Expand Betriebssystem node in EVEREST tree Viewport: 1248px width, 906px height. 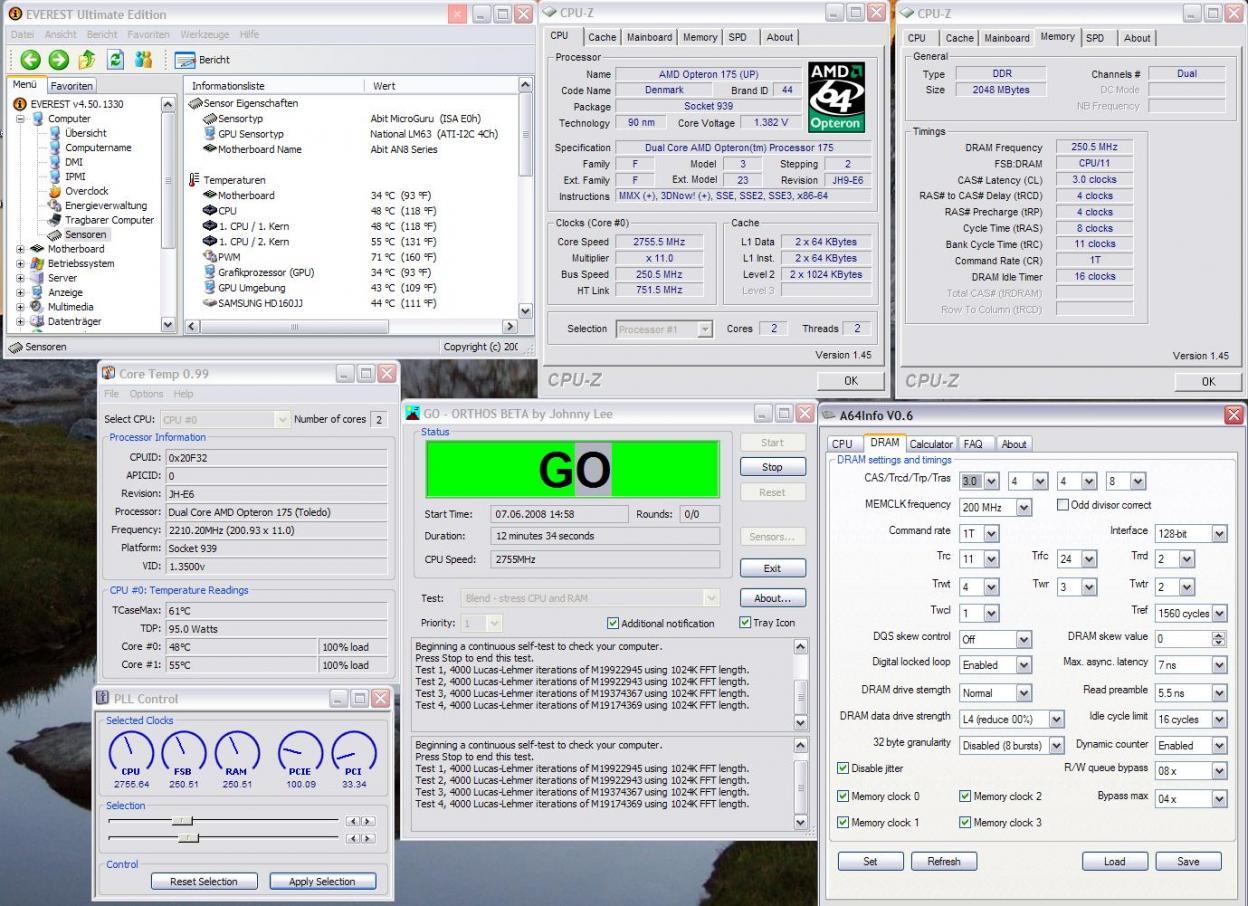22,264
